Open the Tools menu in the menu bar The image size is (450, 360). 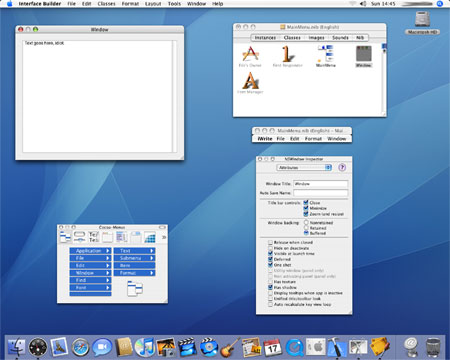pos(174,4)
